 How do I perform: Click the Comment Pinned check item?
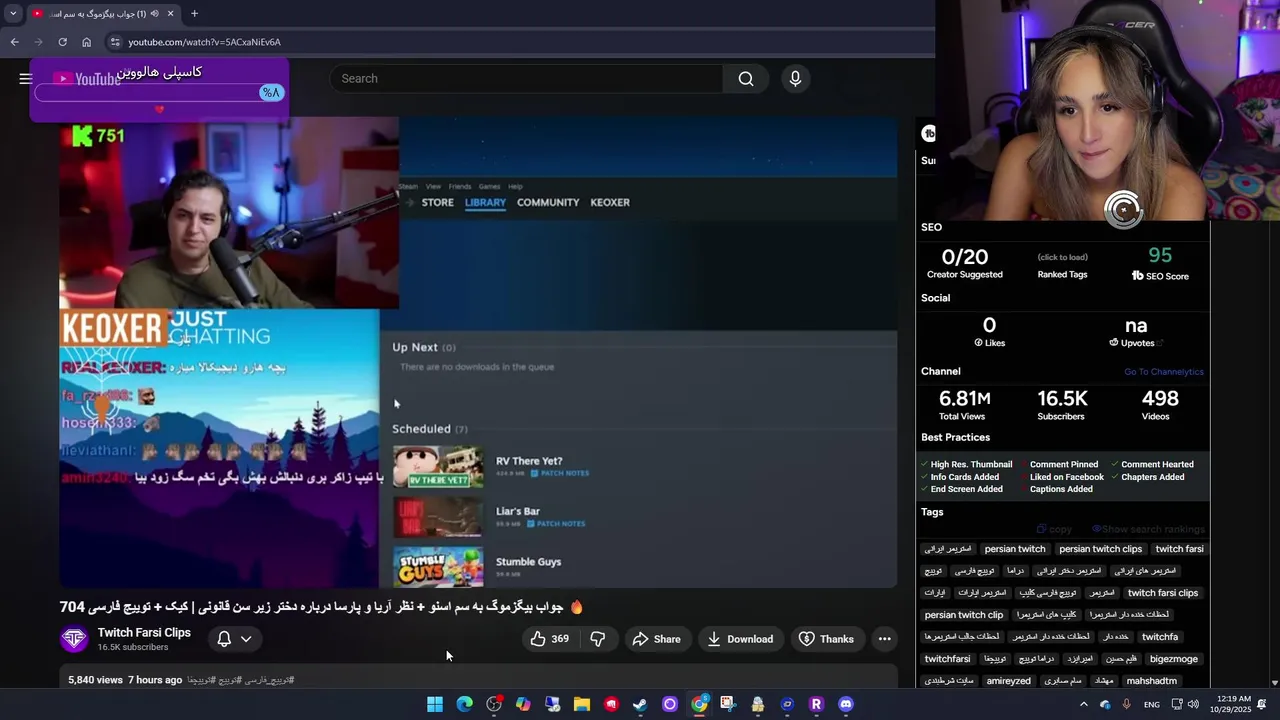tap(1058, 465)
